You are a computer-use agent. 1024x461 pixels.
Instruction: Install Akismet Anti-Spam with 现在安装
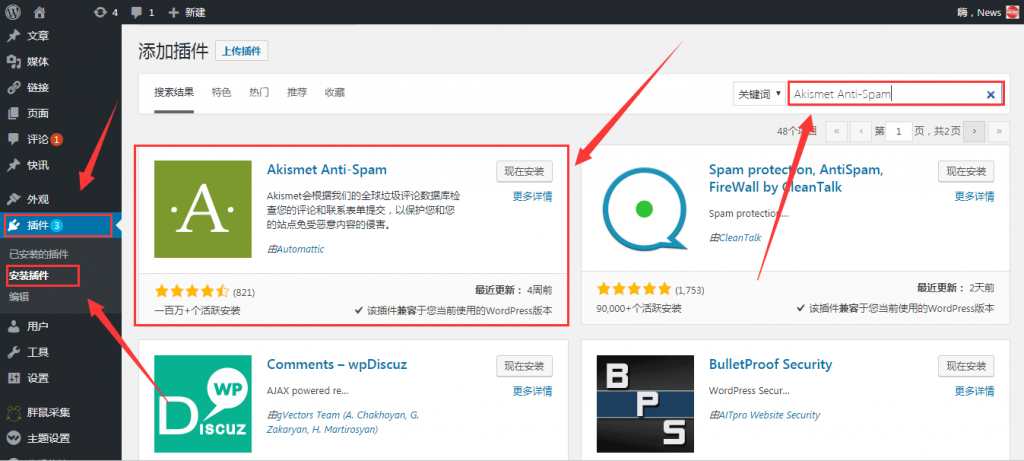click(524, 172)
